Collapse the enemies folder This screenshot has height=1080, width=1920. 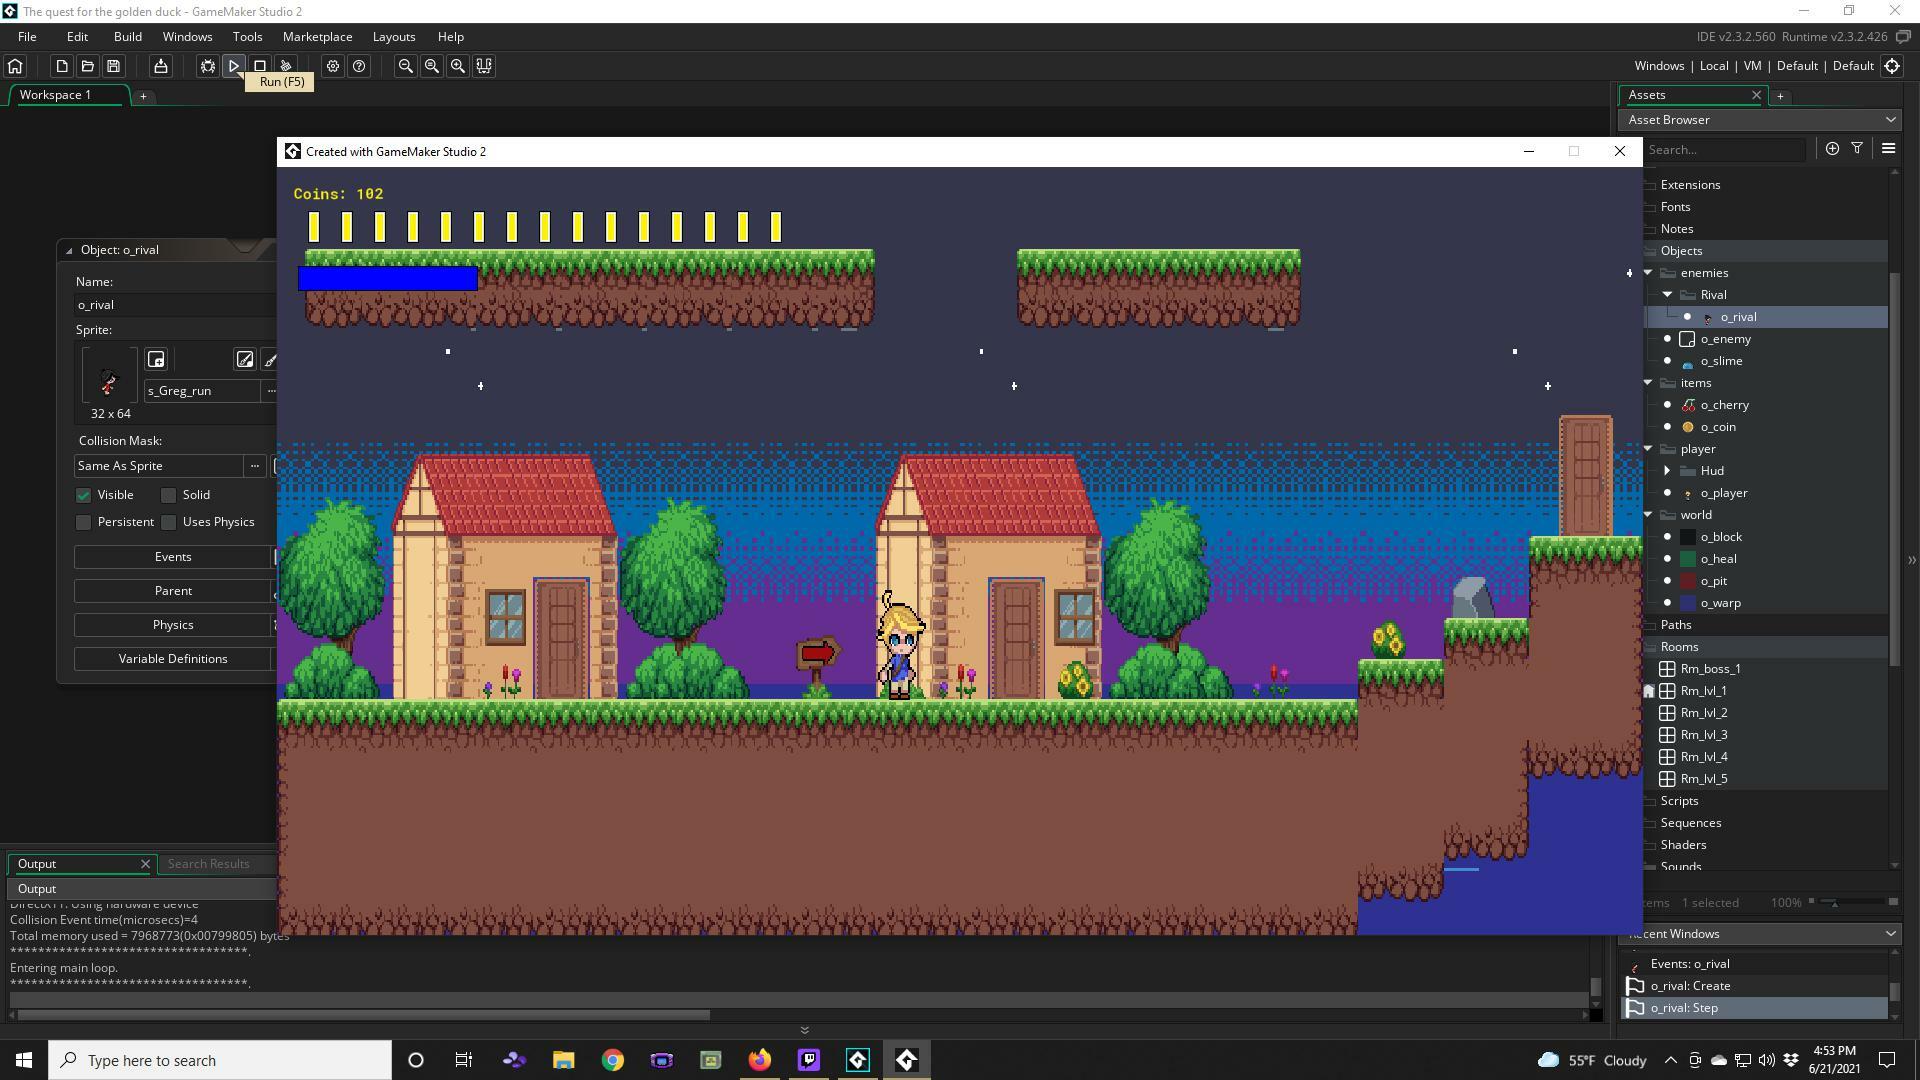1648,273
